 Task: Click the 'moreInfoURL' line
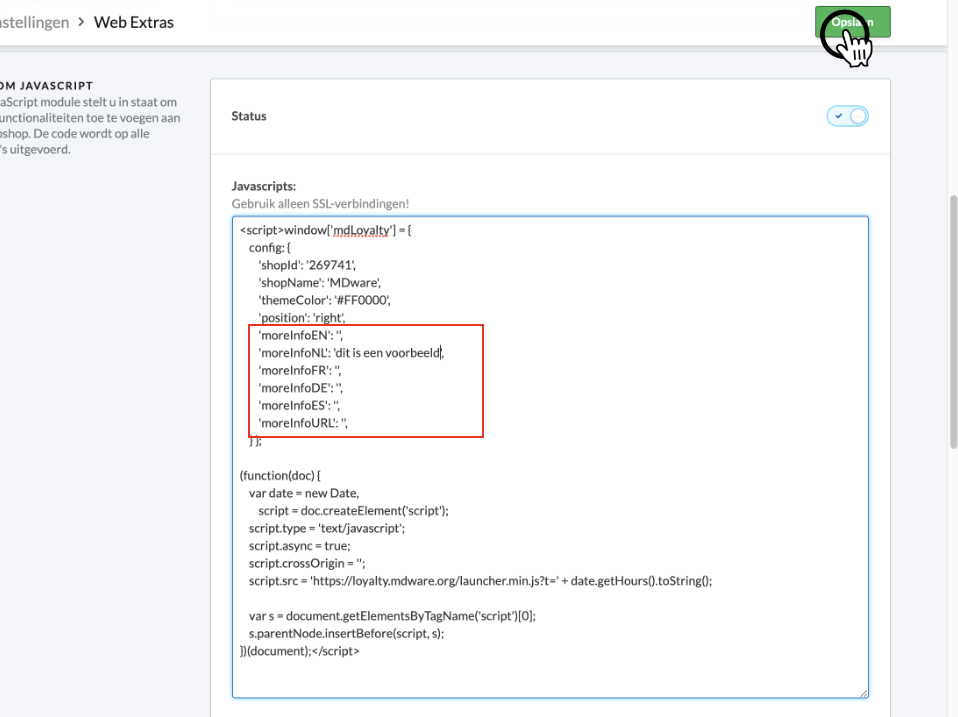[302, 423]
